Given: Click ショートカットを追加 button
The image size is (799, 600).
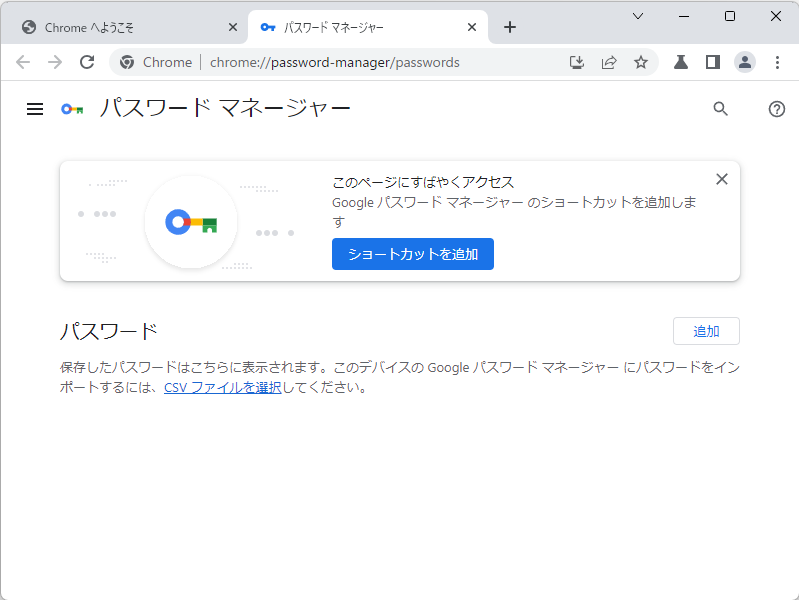Looking at the screenshot, I should (x=413, y=254).
